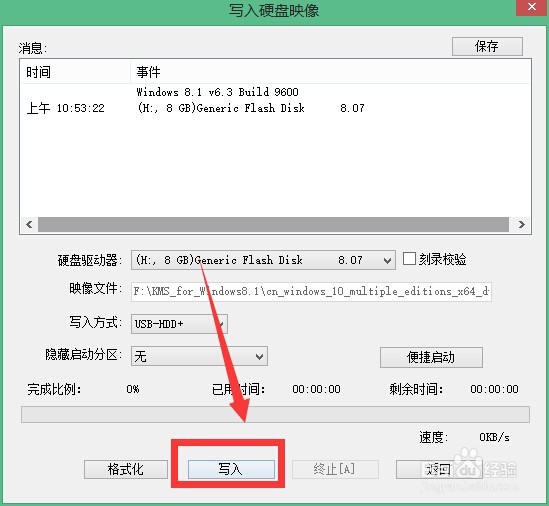The image size is (549, 506).
Task: Click the 终止[A] button
Action: click(x=335, y=469)
